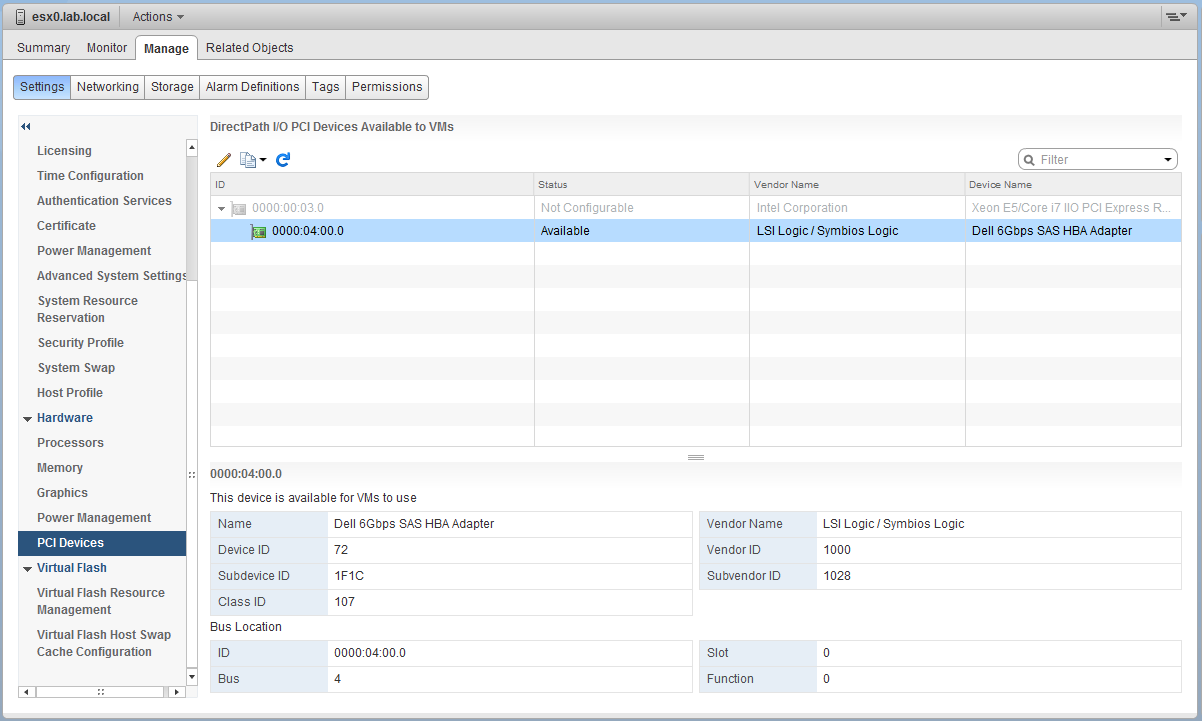
Task: Click the host icon next to esx0.lab.local
Action: click(x=18, y=16)
